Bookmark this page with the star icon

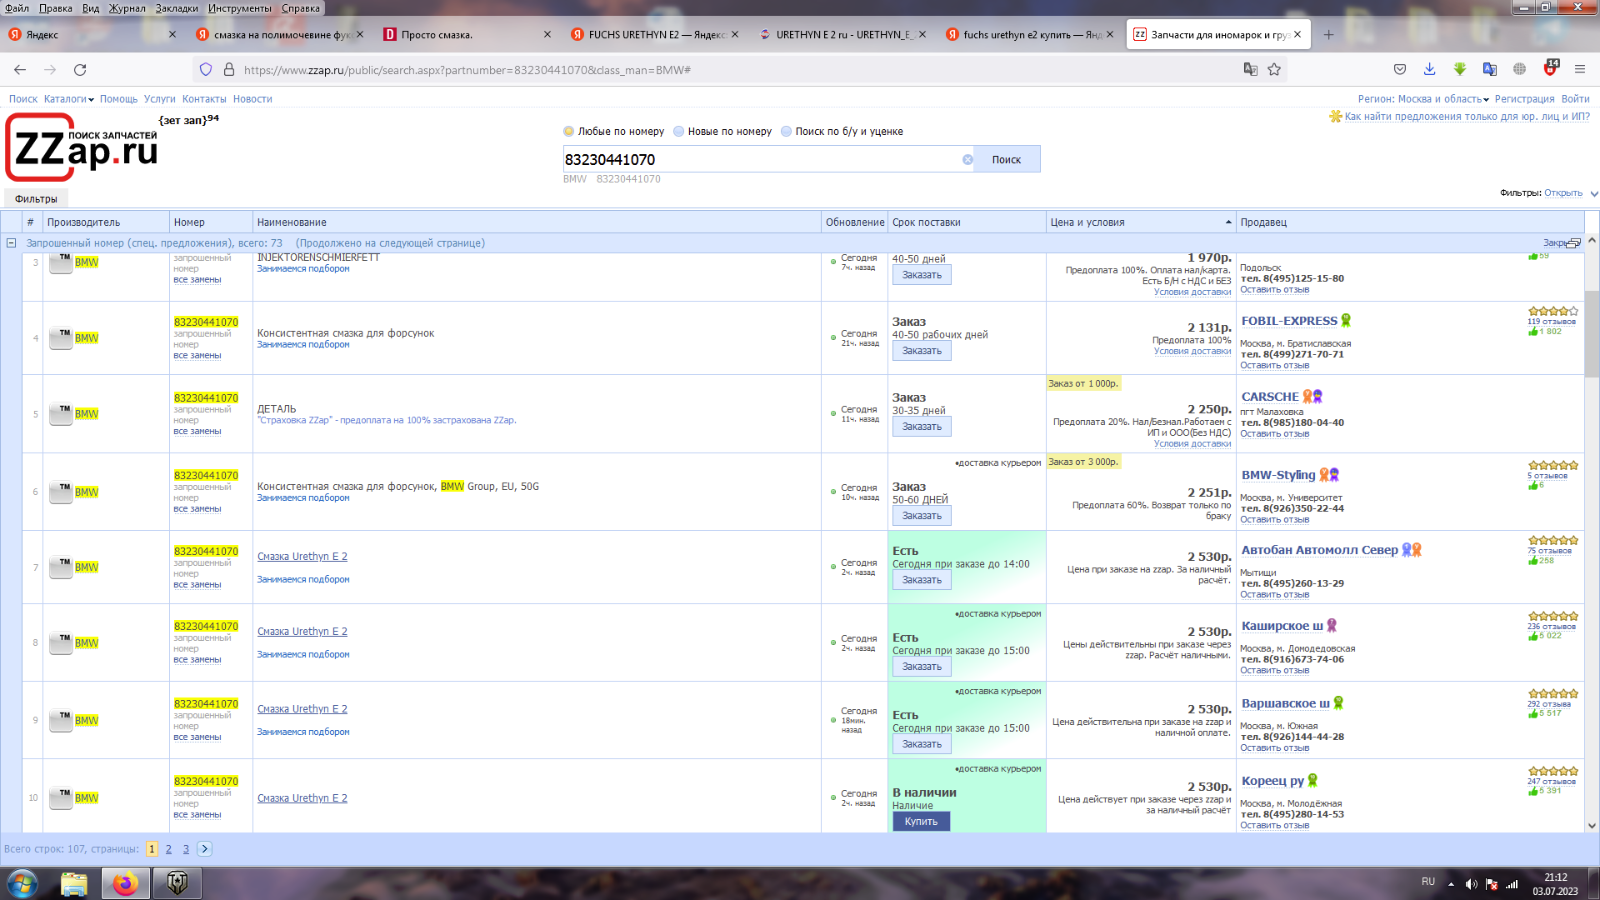click(1274, 69)
